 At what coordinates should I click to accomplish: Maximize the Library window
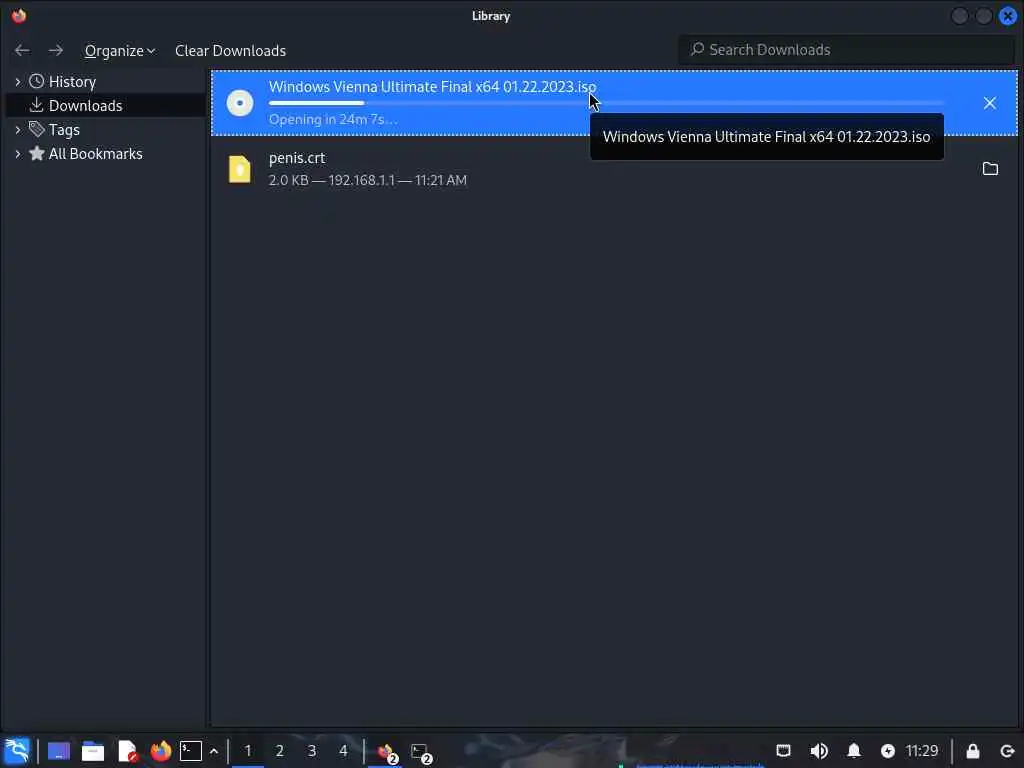(984, 16)
